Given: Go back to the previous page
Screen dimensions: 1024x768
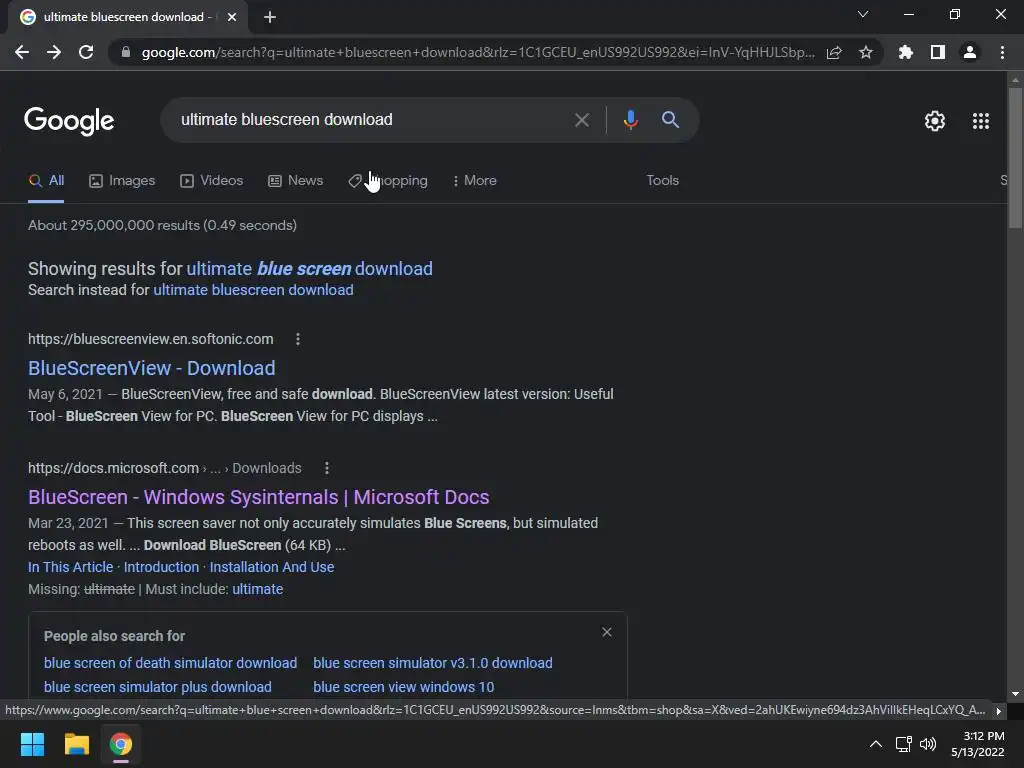Looking at the screenshot, I should [x=22, y=52].
